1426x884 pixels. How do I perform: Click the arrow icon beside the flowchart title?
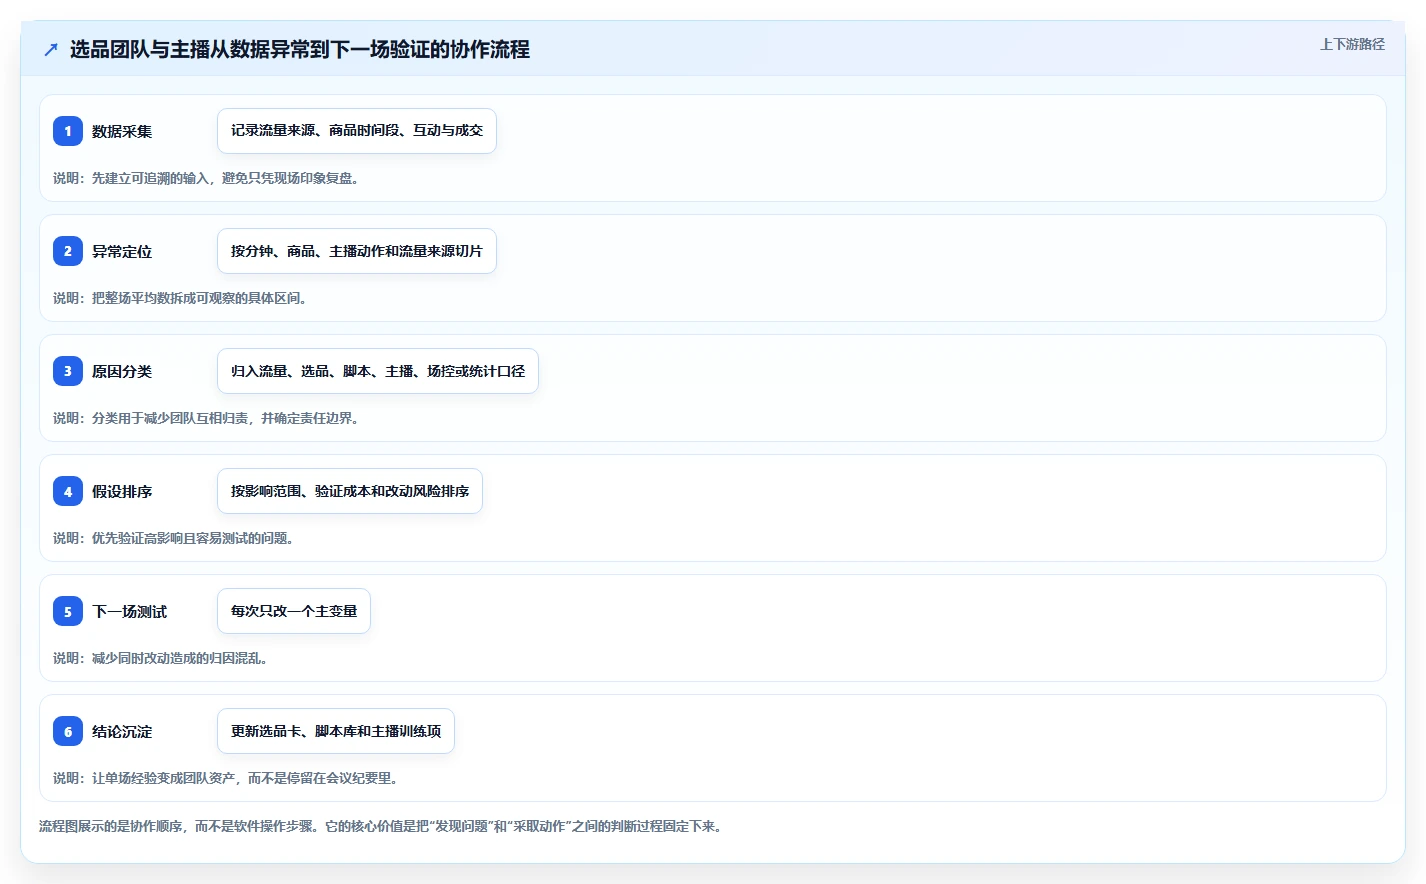51,49
